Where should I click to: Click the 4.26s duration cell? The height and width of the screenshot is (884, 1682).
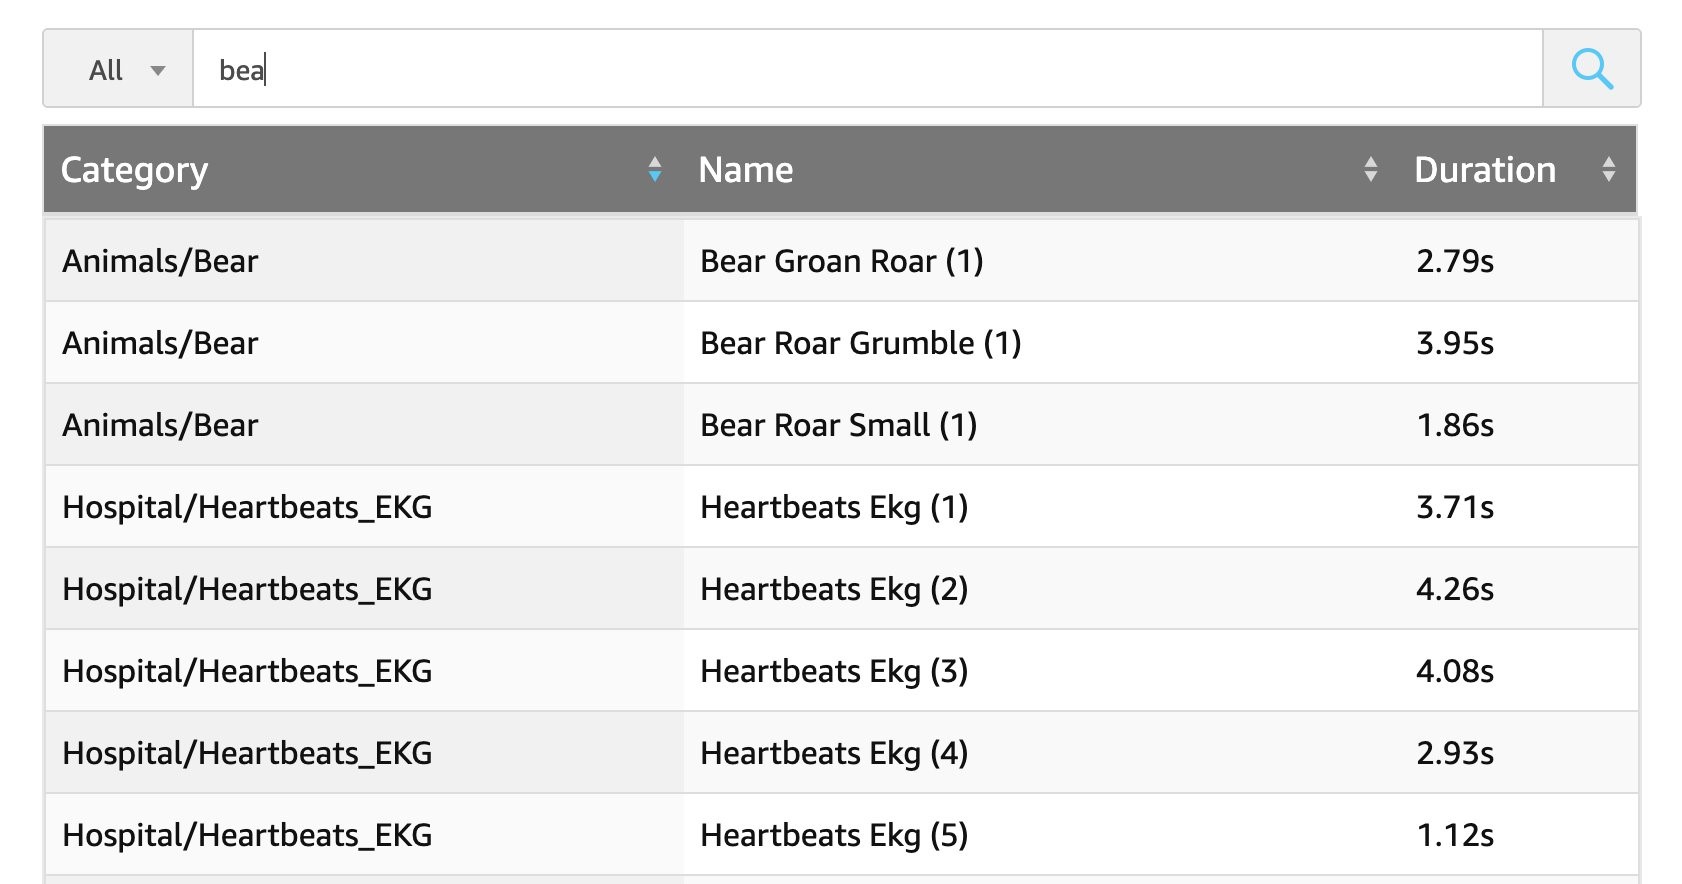click(x=1455, y=589)
